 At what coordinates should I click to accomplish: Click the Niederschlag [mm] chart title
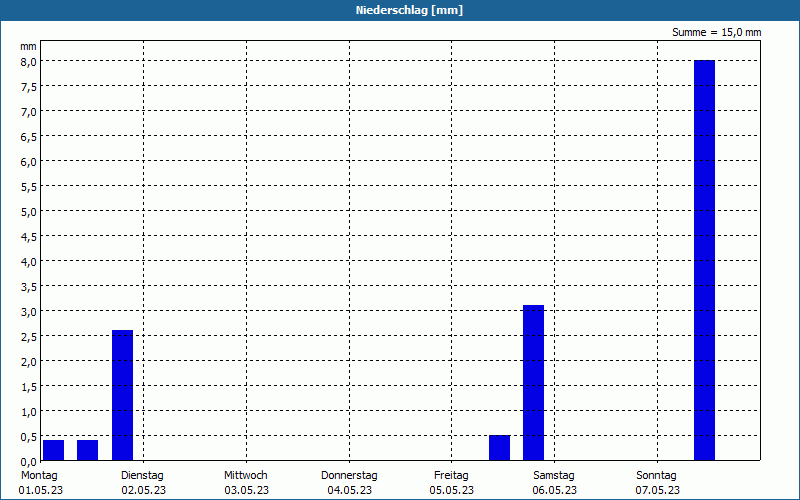(x=409, y=10)
